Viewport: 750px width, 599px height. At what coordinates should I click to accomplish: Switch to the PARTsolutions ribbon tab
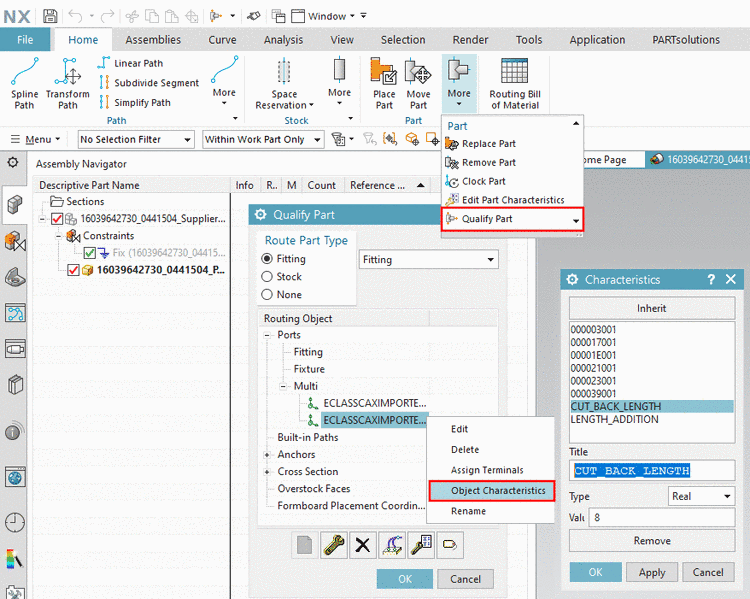tap(686, 40)
